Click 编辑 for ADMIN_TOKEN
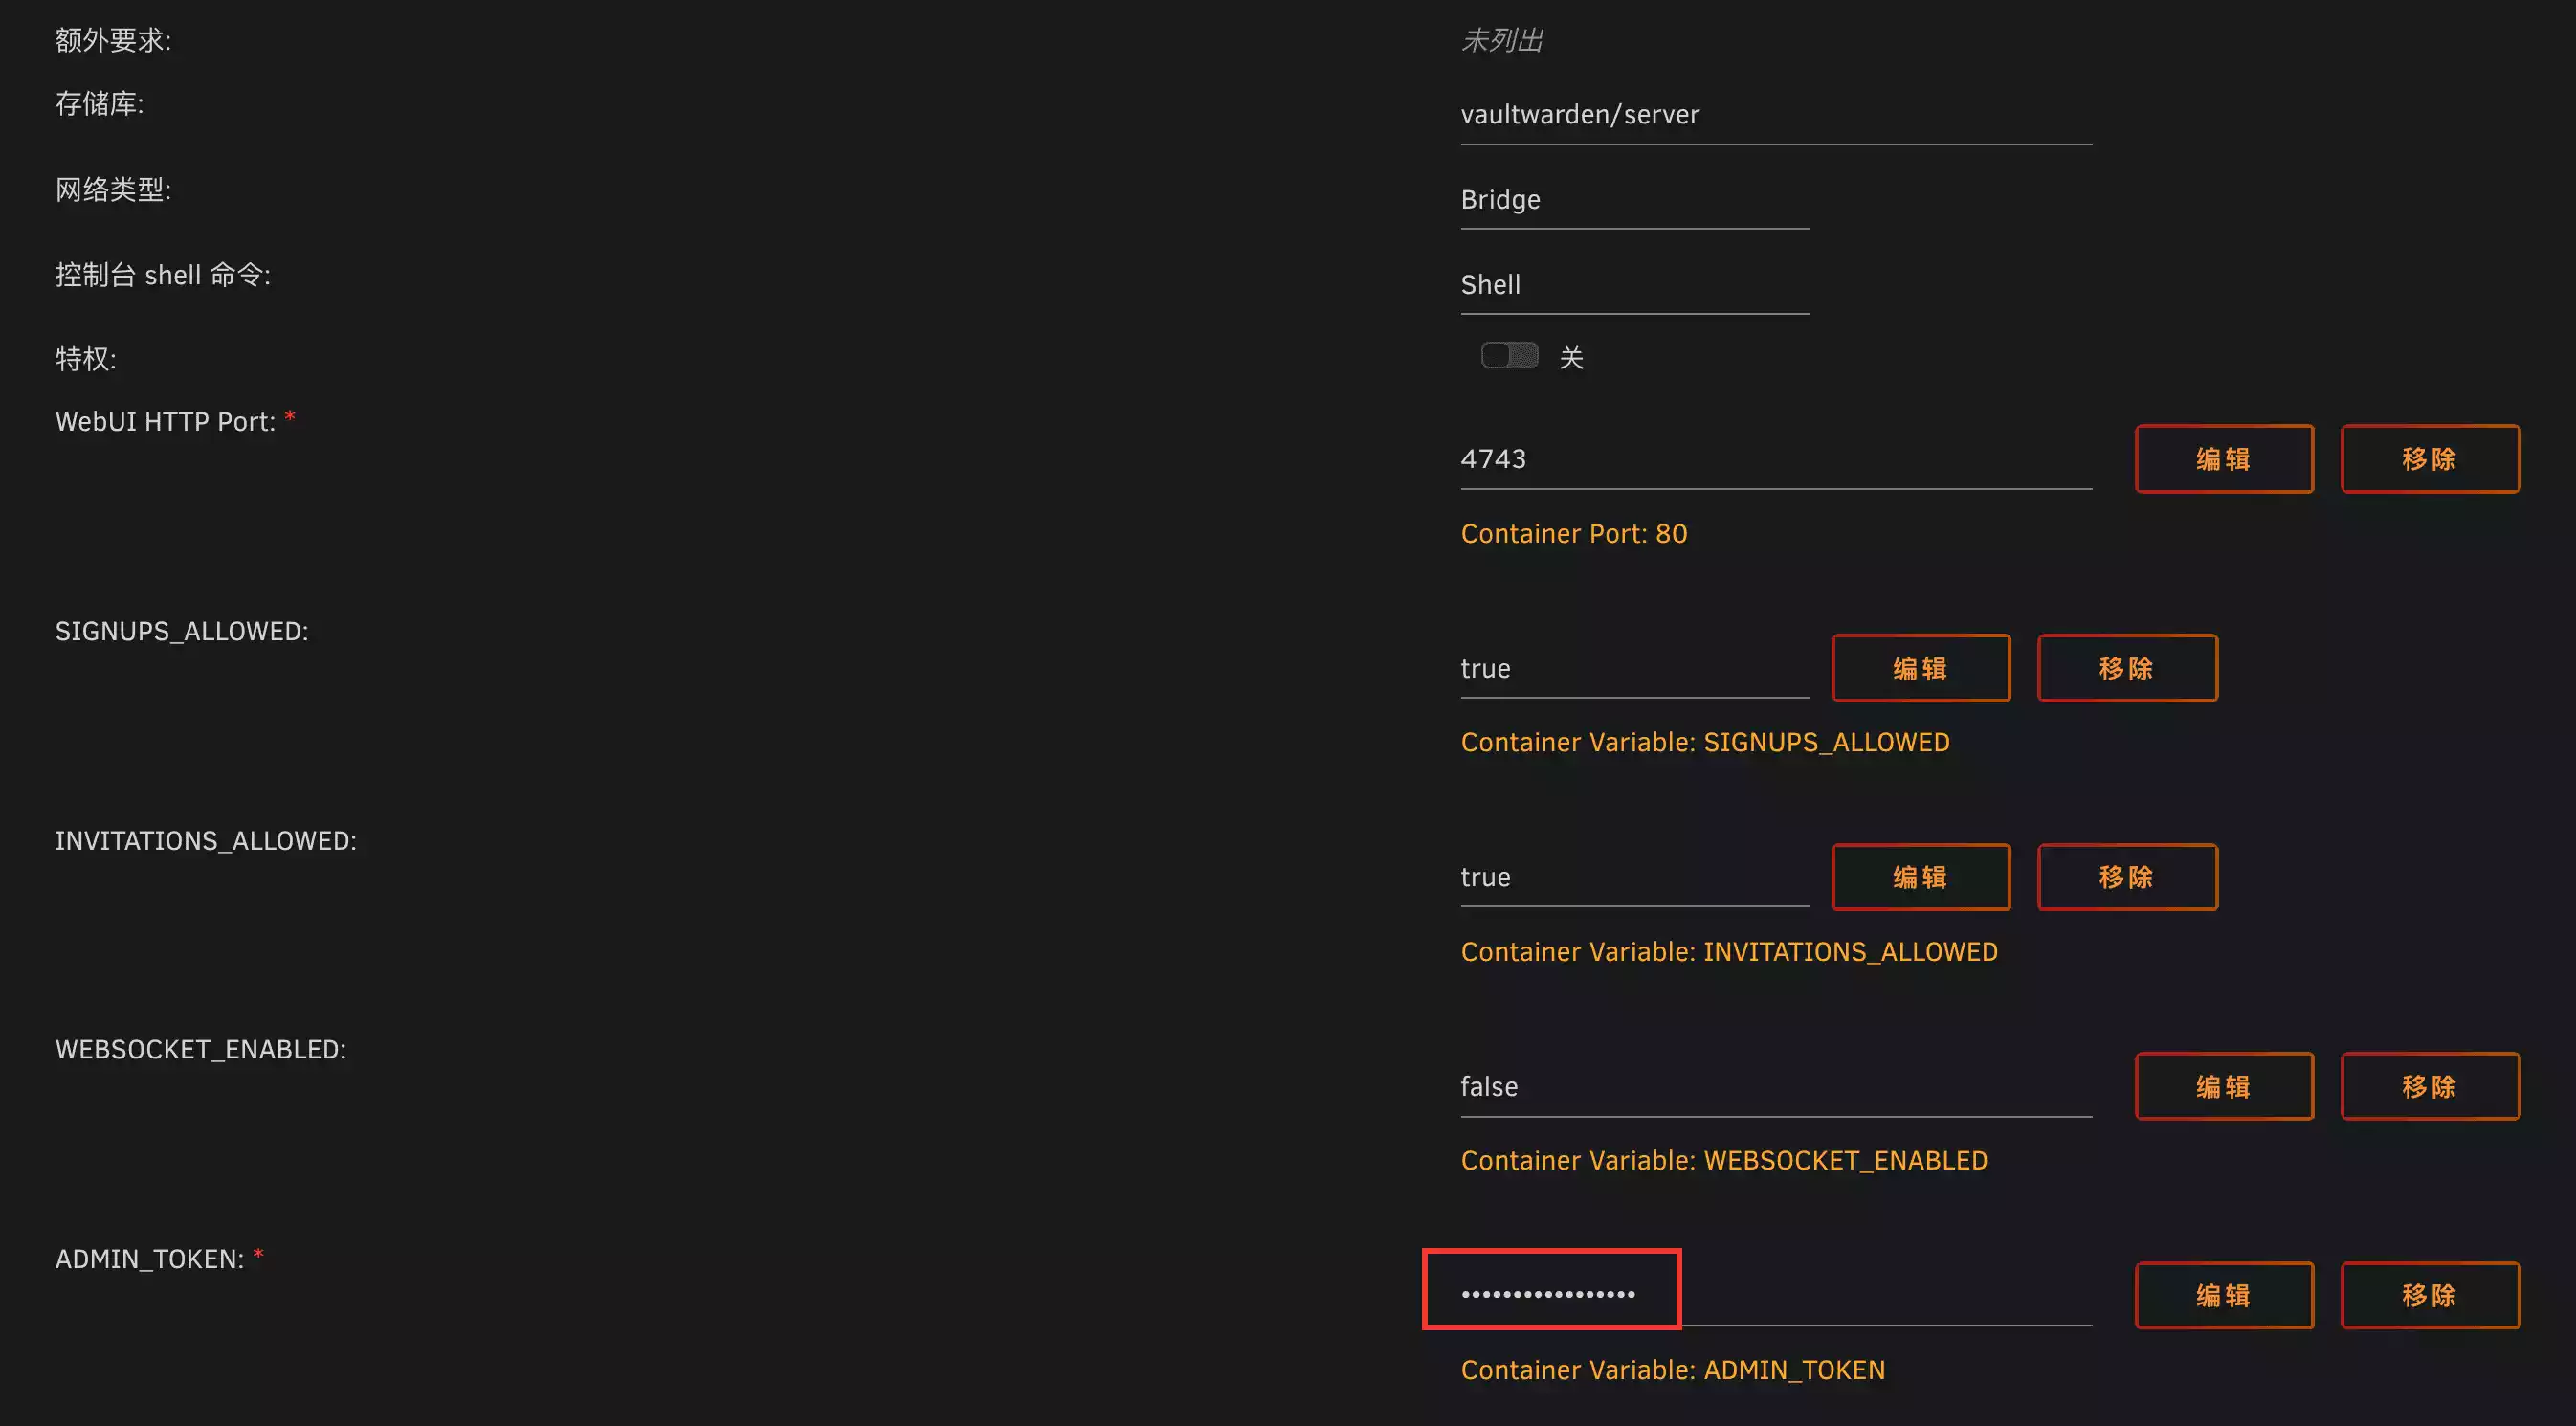The width and height of the screenshot is (2576, 1426). [2223, 1295]
